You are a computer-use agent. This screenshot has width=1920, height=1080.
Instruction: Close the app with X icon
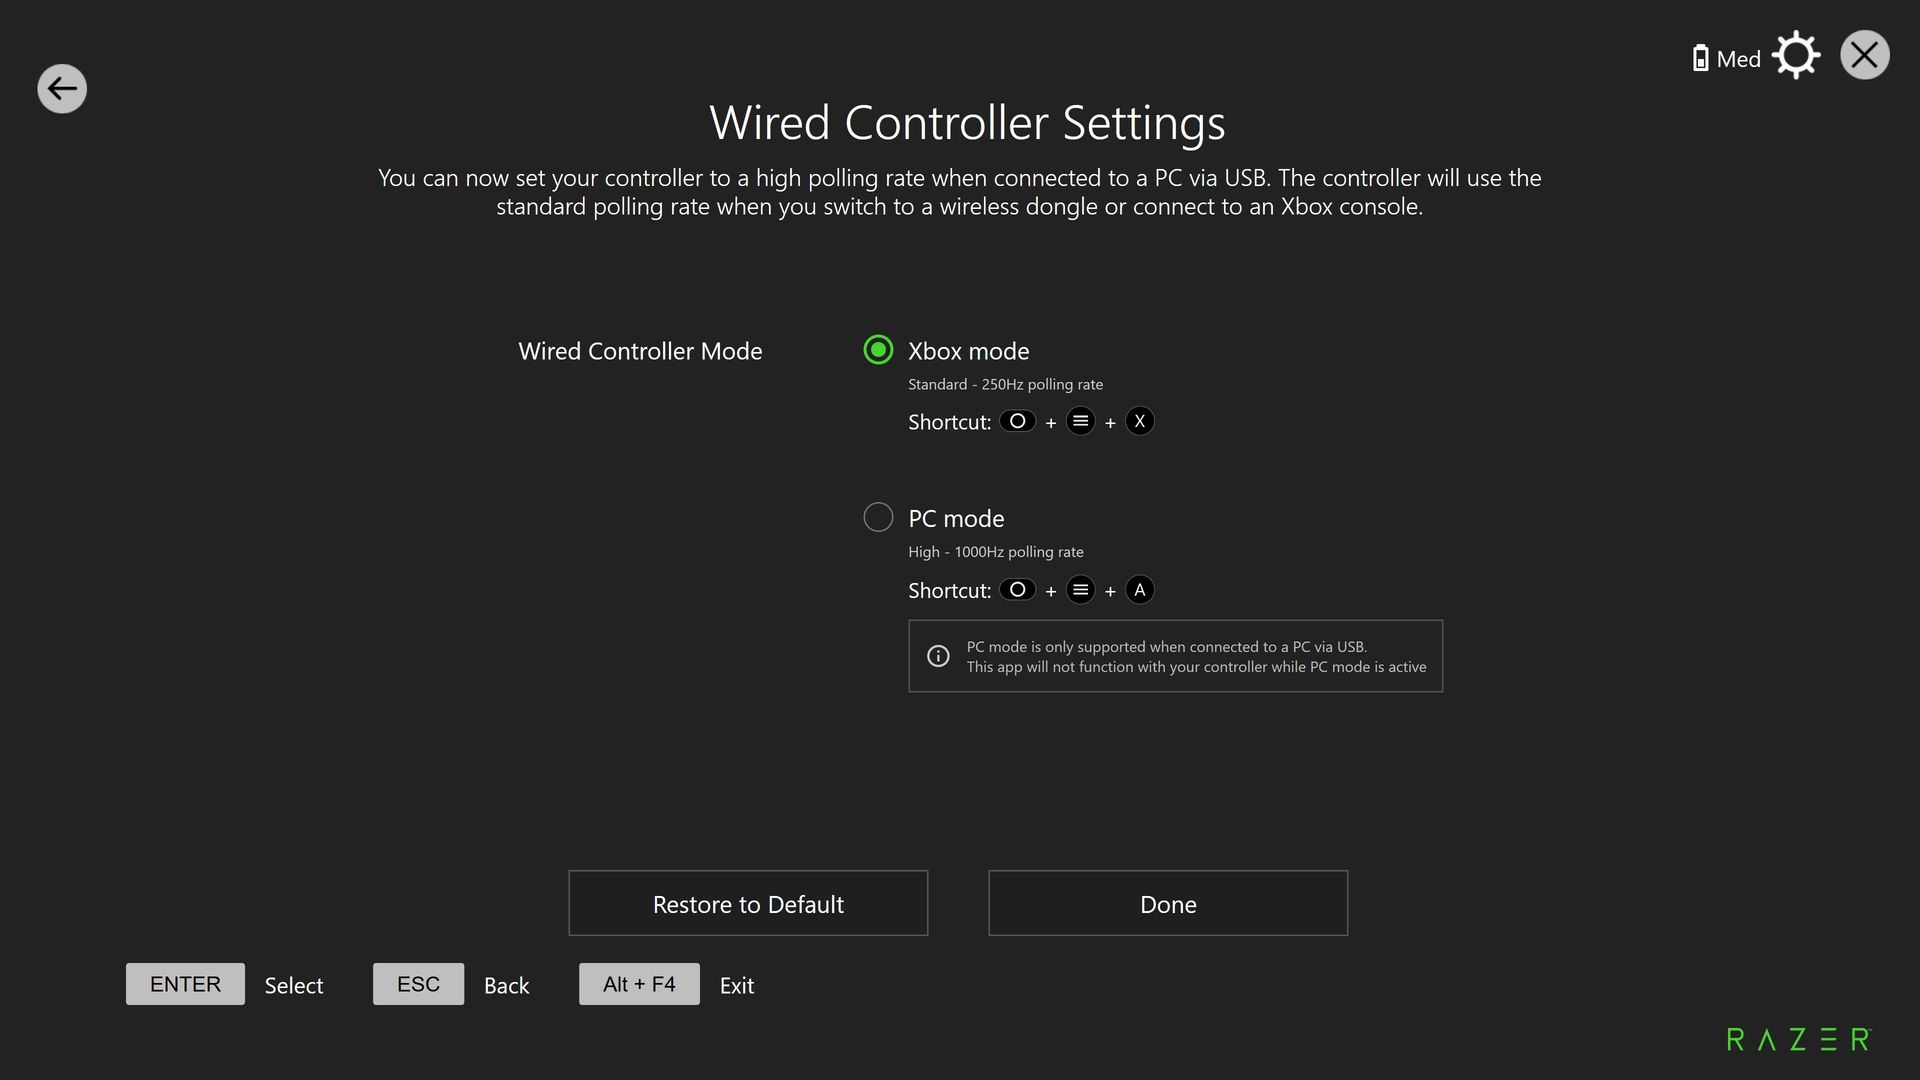[1864, 56]
